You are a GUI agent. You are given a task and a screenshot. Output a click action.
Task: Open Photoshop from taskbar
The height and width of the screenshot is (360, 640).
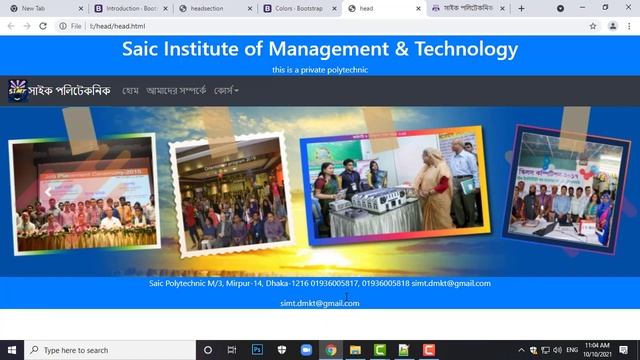coord(257,350)
